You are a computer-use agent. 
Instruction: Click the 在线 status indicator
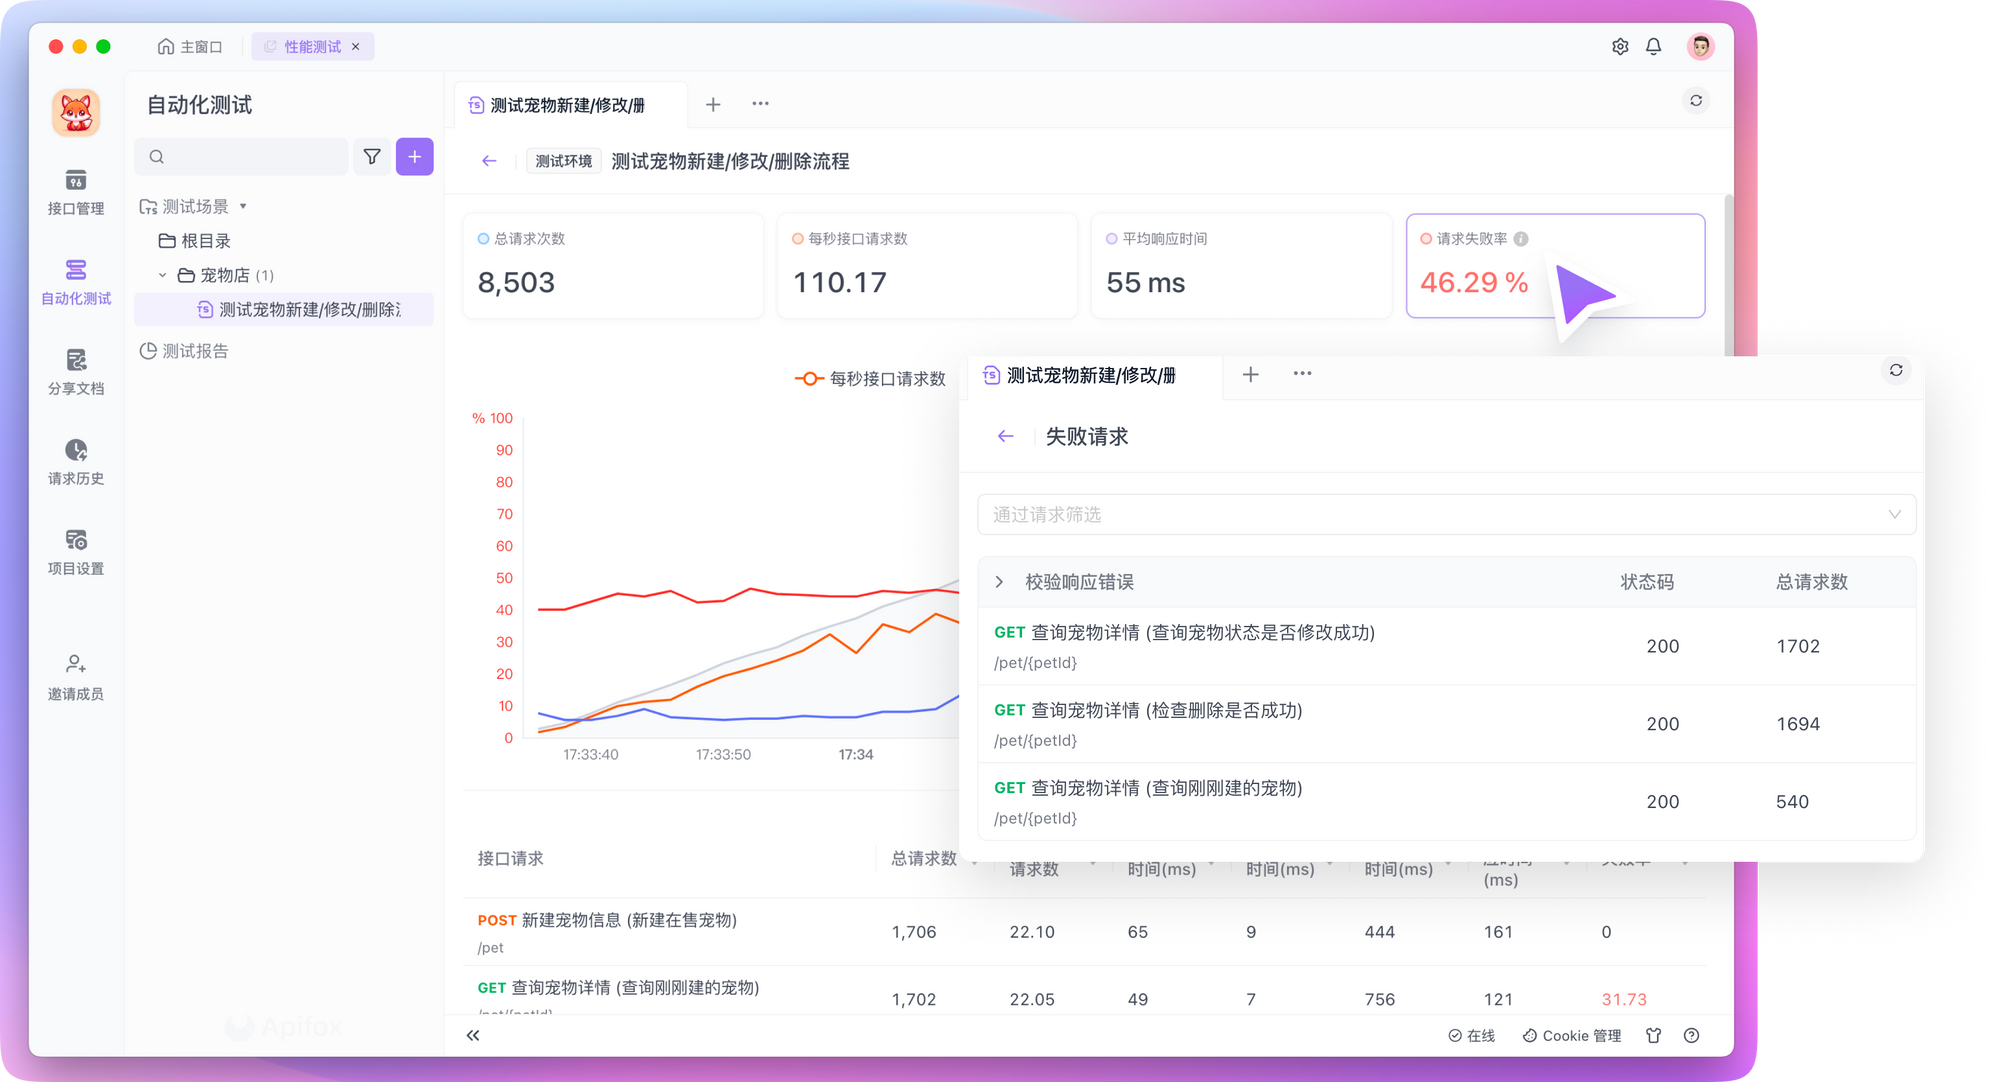pos(1472,1036)
